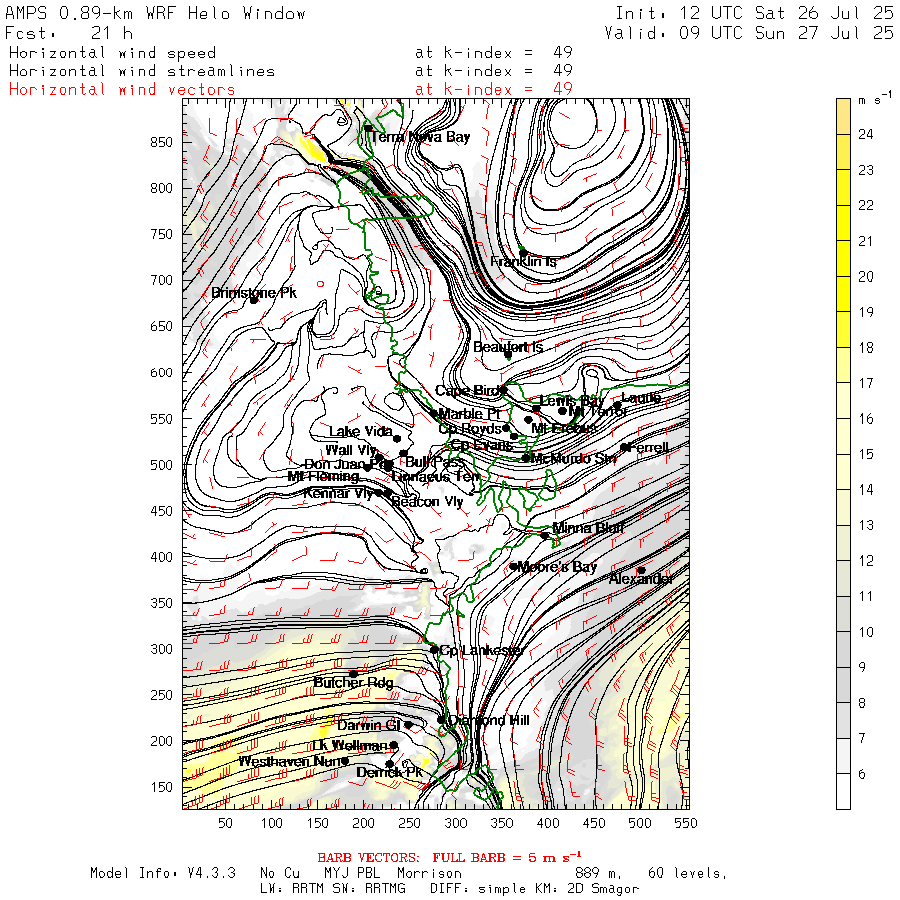The height and width of the screenshot is (900, 900).
Task: Click the 'Diamond Hill' map label
Action: (489, 720)
